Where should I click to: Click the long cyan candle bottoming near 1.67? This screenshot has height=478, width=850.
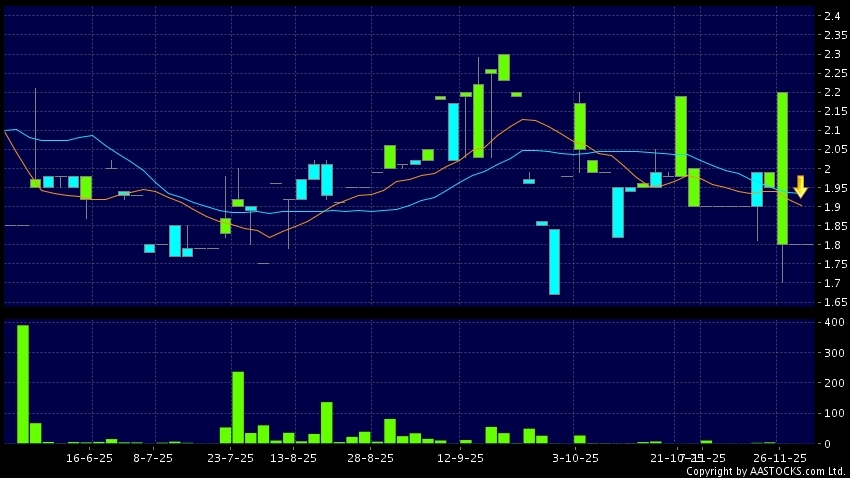(x=554, y=262)
